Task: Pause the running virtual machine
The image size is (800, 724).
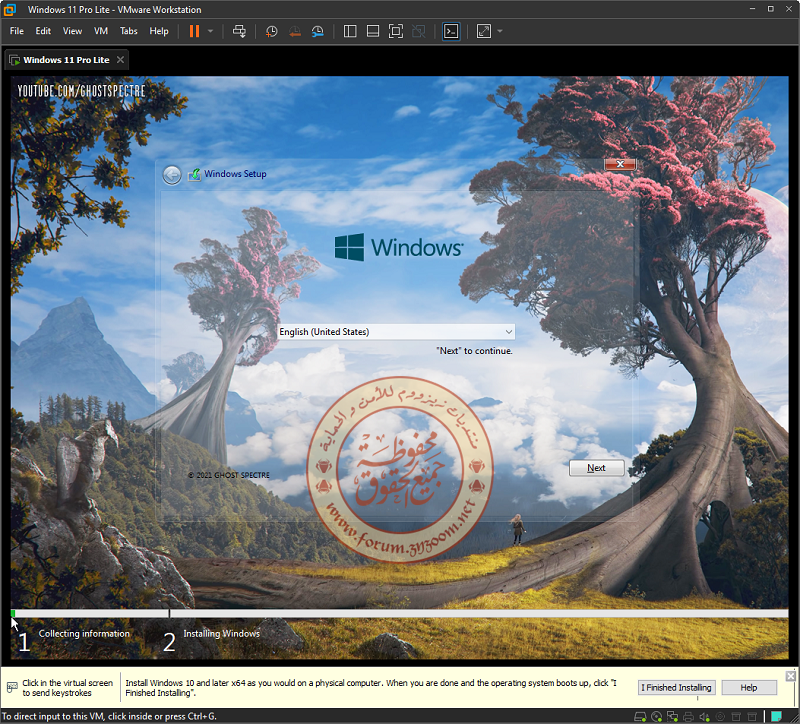Action: 194,31
